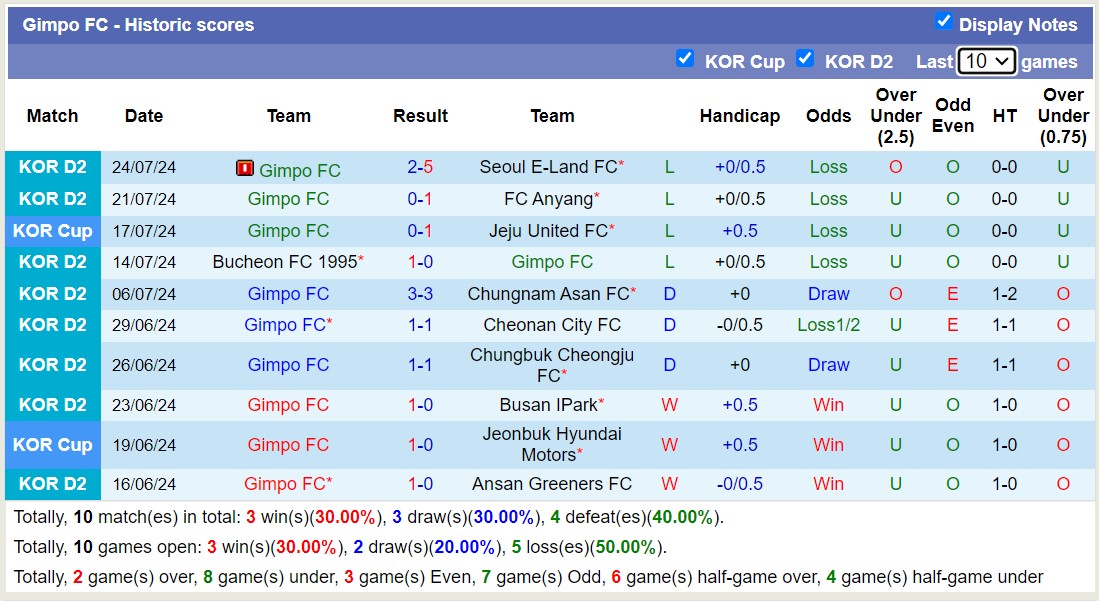Click the red card icon beside Gimpo FC

click(244, 167)
